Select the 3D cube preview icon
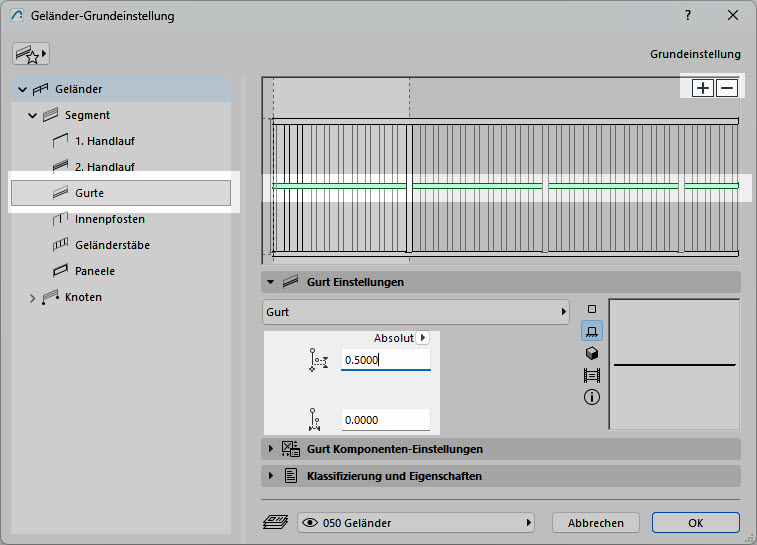This screenshot has height=545, width=757. (x=591, y=353)
